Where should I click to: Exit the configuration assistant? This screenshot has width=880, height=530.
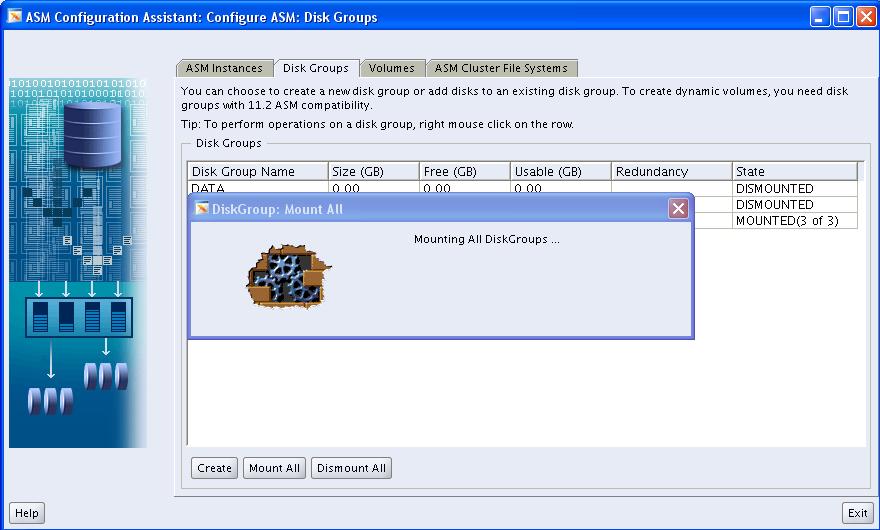click(857, 513)
